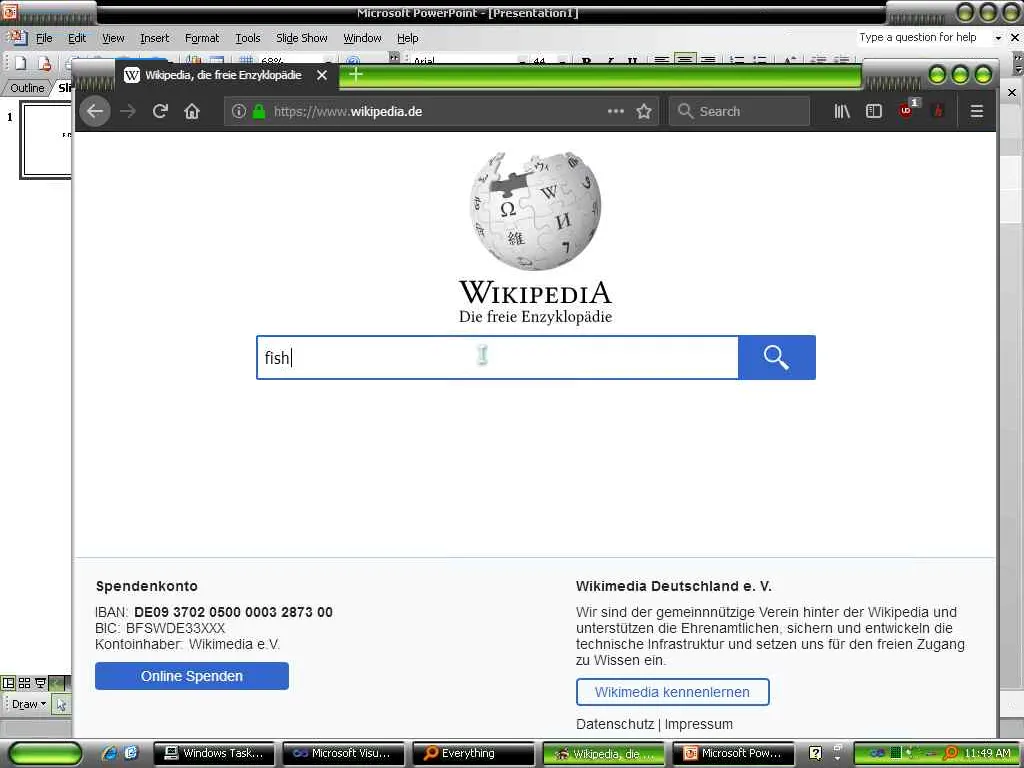Go back in Firefox
The height and width of the screenshot is (768, 1024).
95,111
